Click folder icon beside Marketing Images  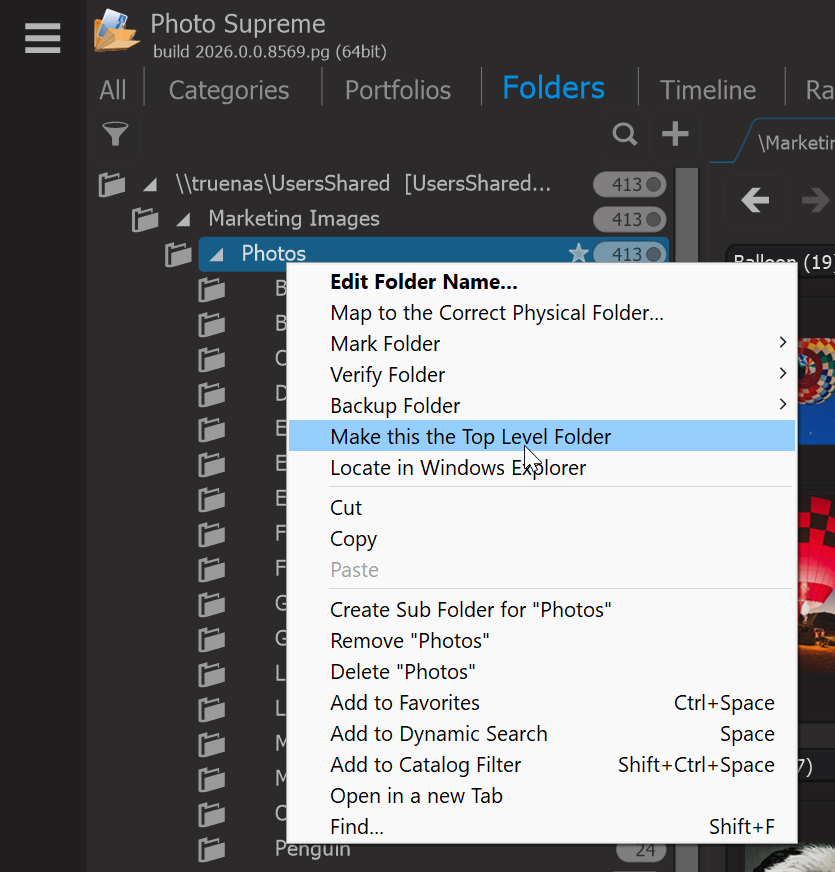(x=145, y=219)
